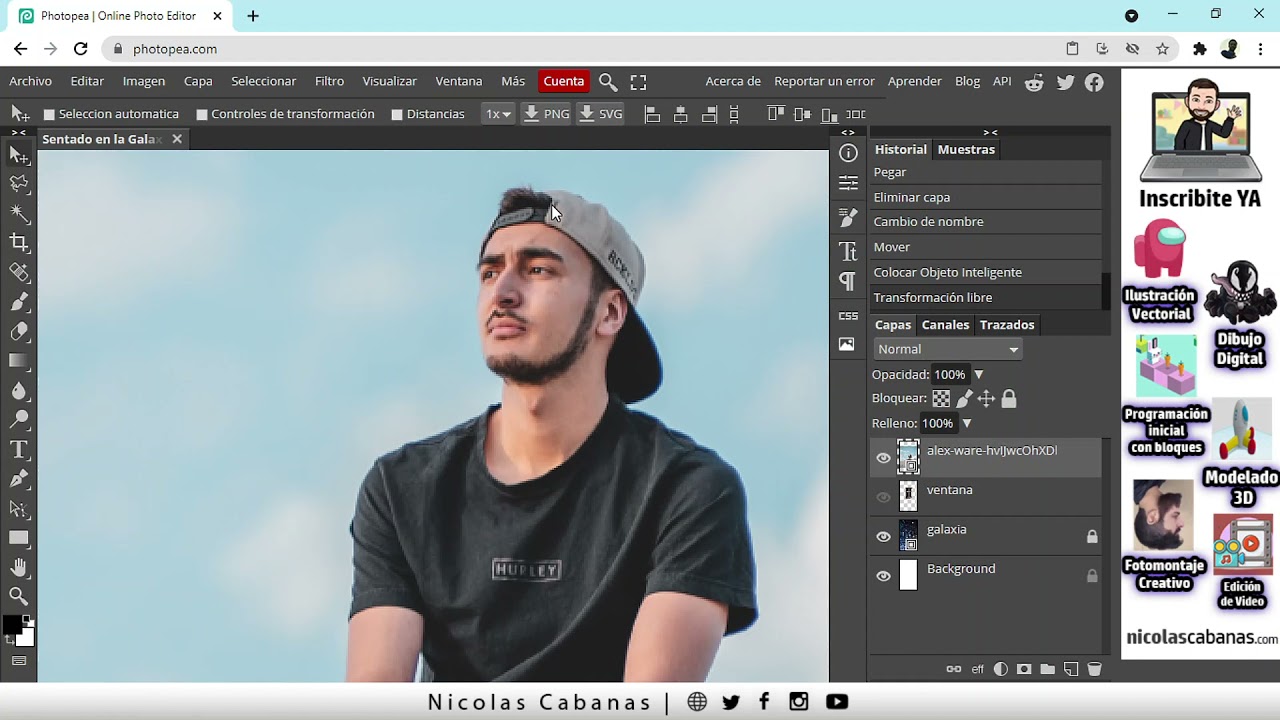Add a layer mask via bottom bar
Screen dimensions: 1280x720
[1024, 669]
